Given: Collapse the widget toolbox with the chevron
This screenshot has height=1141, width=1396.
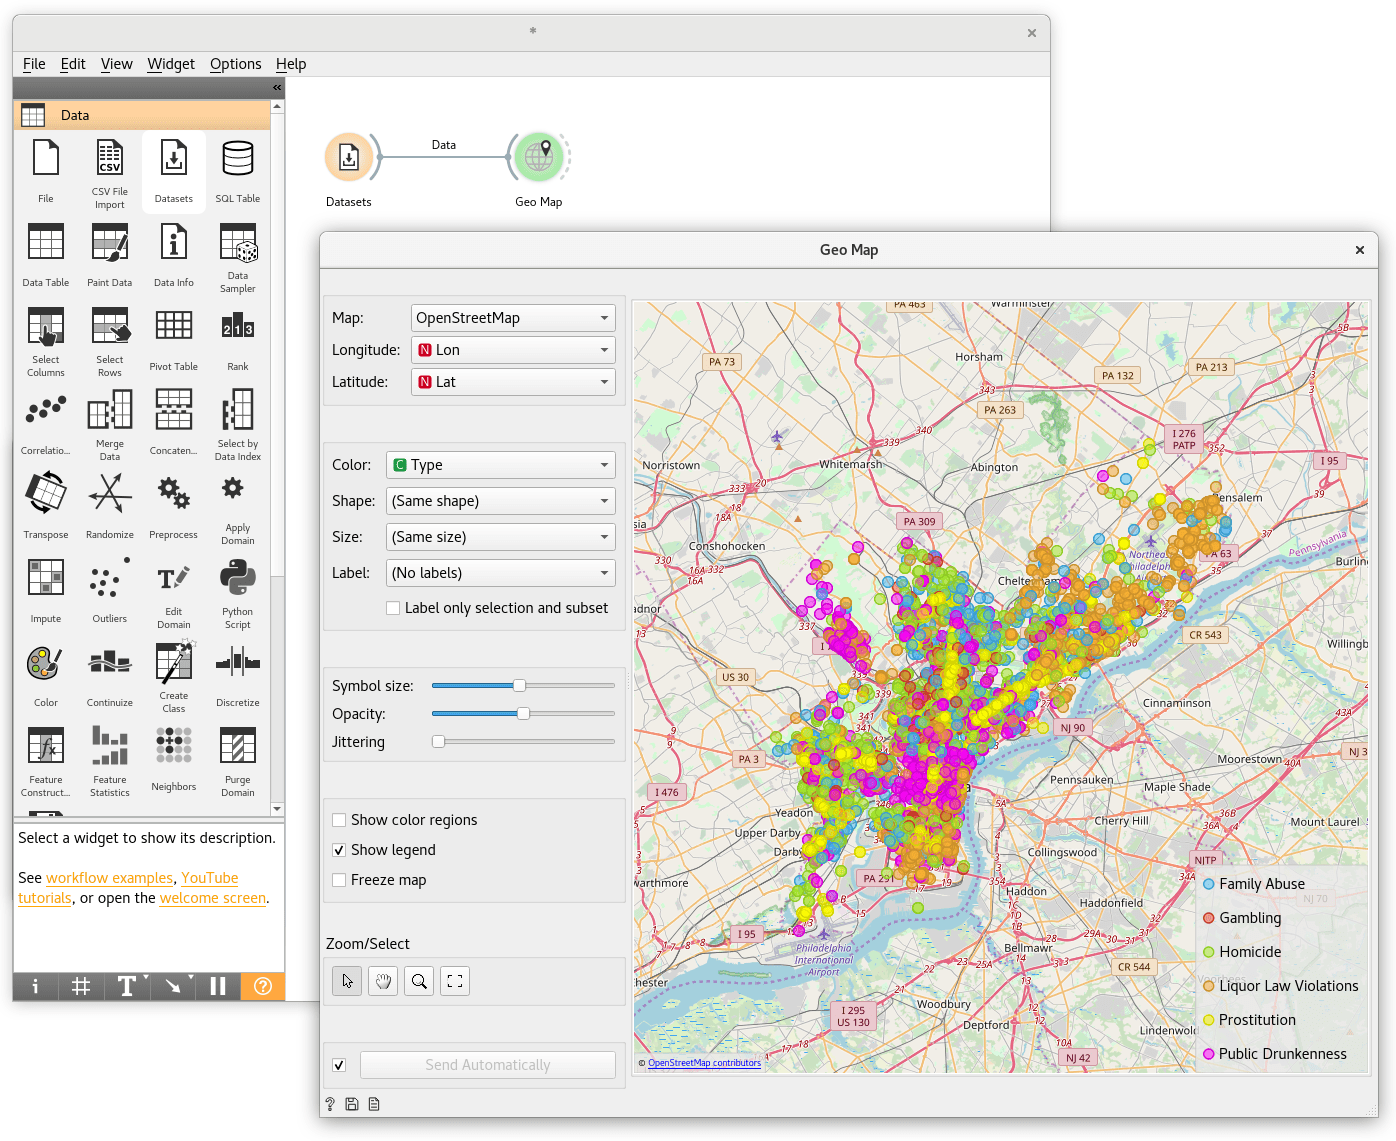Looking at the screenshot, I should click(276, 87).
